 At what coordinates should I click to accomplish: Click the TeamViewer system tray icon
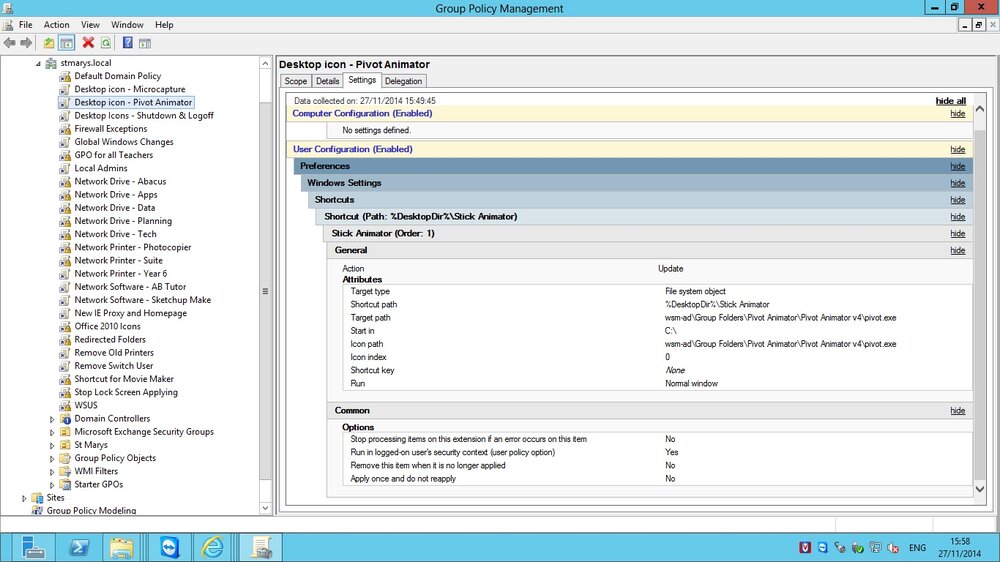click(823, 547)
